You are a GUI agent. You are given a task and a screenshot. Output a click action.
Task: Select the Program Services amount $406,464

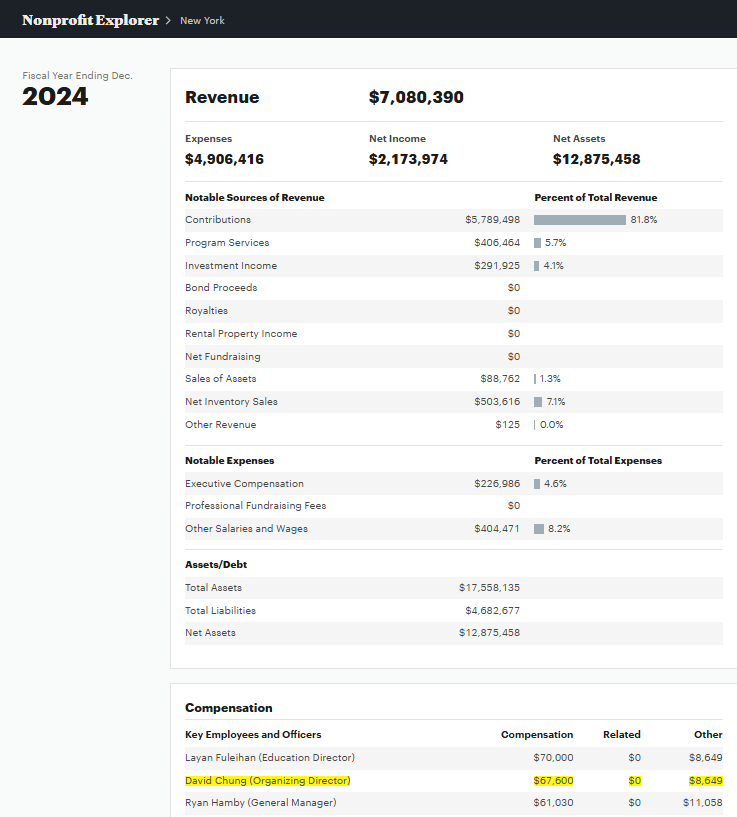[x=497, y=243]
